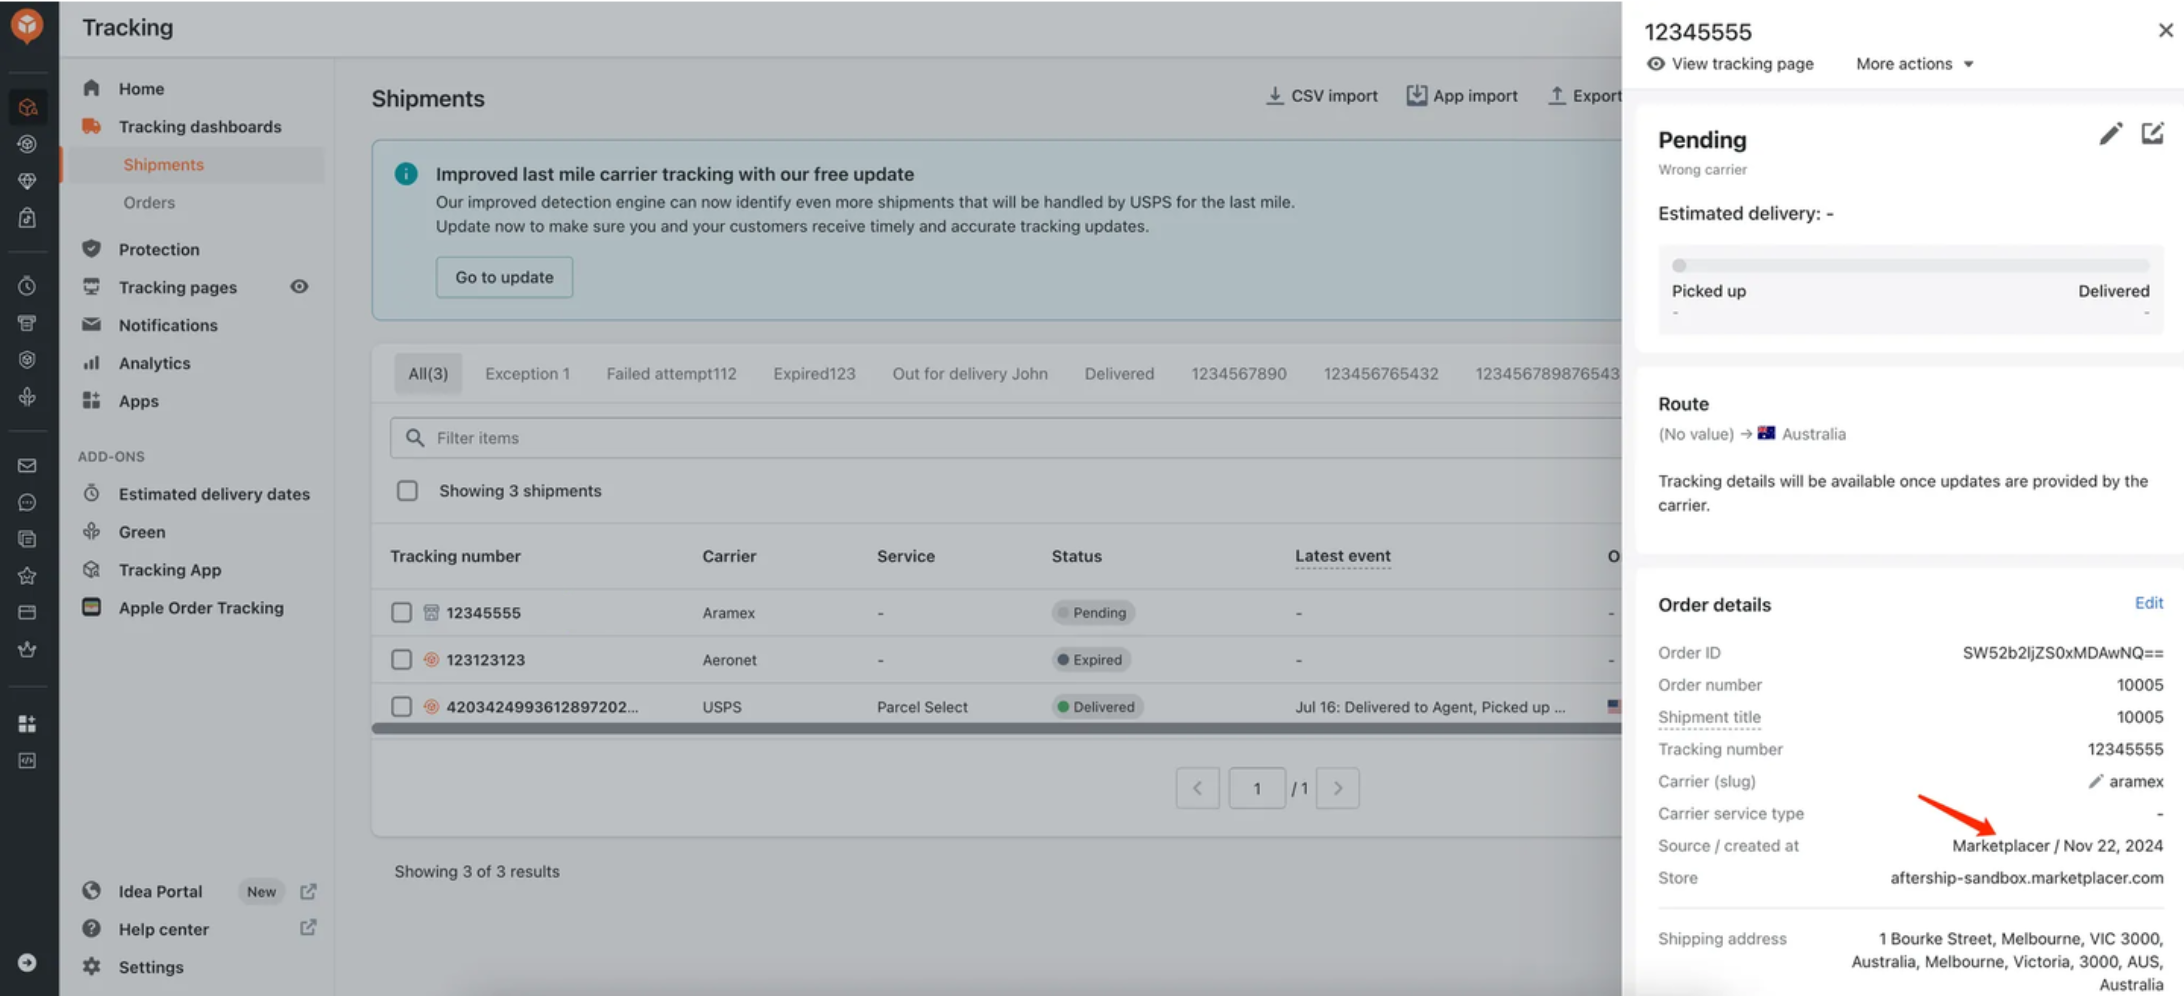The image size is (2184, 996).
Task: Go to previous page with left chevron
Action: click(x=1197, y=789)
